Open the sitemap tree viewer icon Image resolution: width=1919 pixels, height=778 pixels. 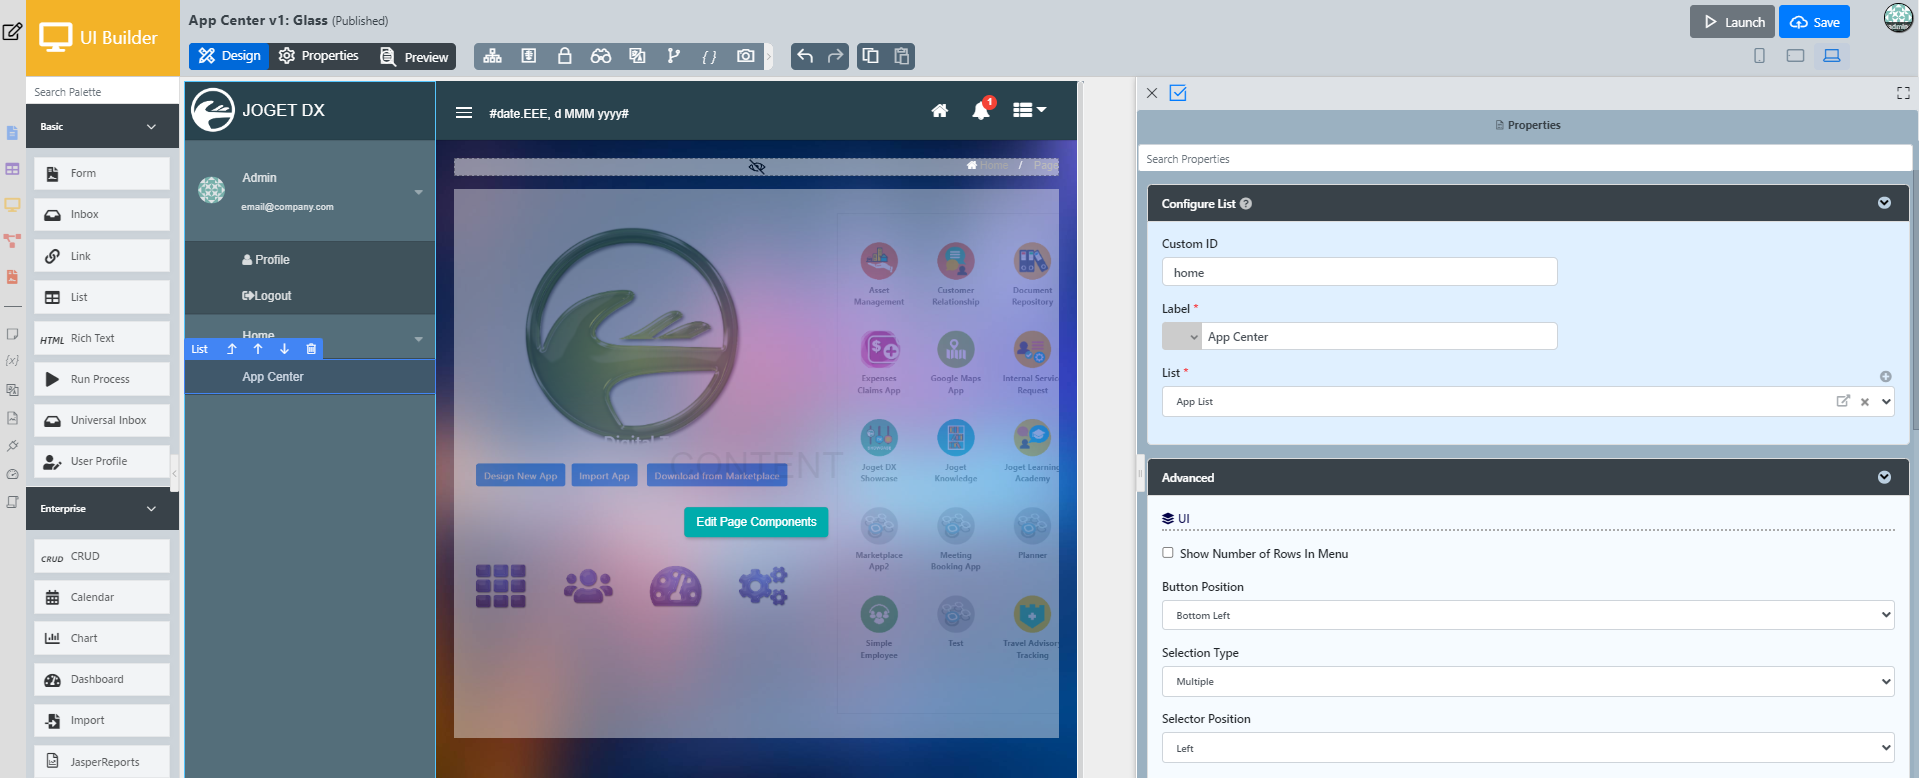click(492, 56)
